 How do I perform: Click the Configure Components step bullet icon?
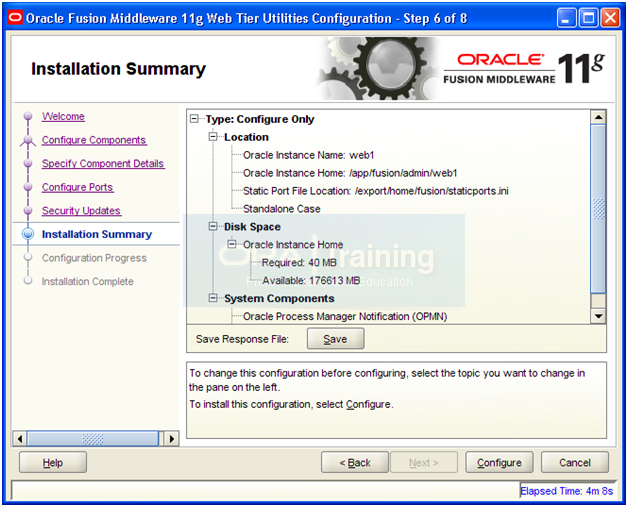click(28, 140)
